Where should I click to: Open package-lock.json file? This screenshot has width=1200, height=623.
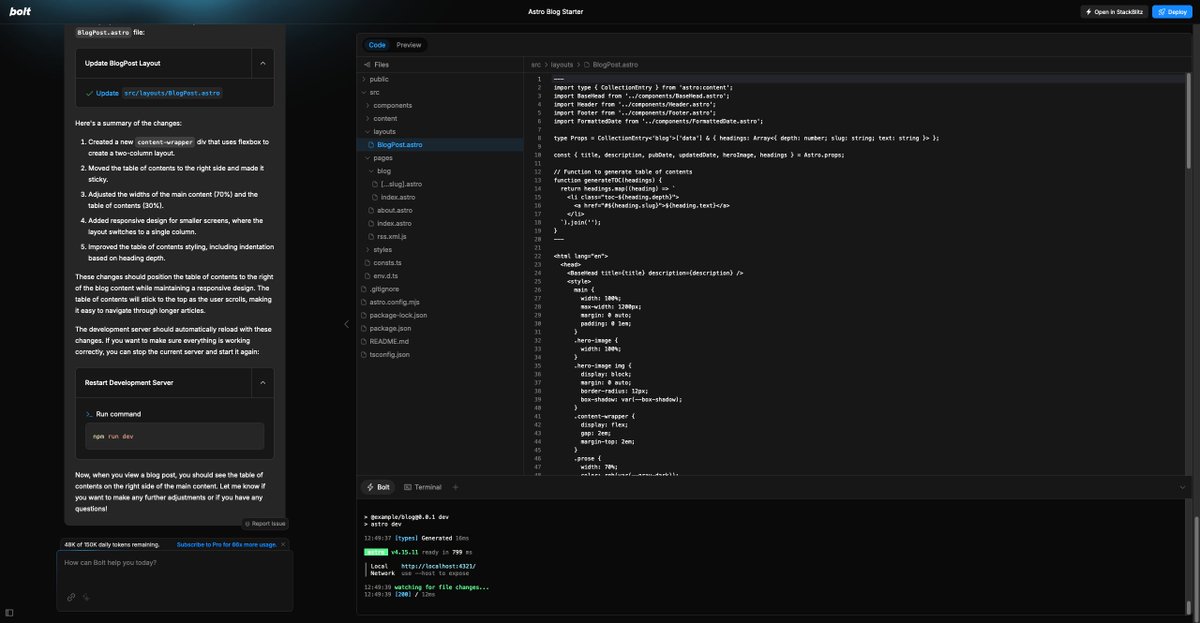(x=441, y=315)
